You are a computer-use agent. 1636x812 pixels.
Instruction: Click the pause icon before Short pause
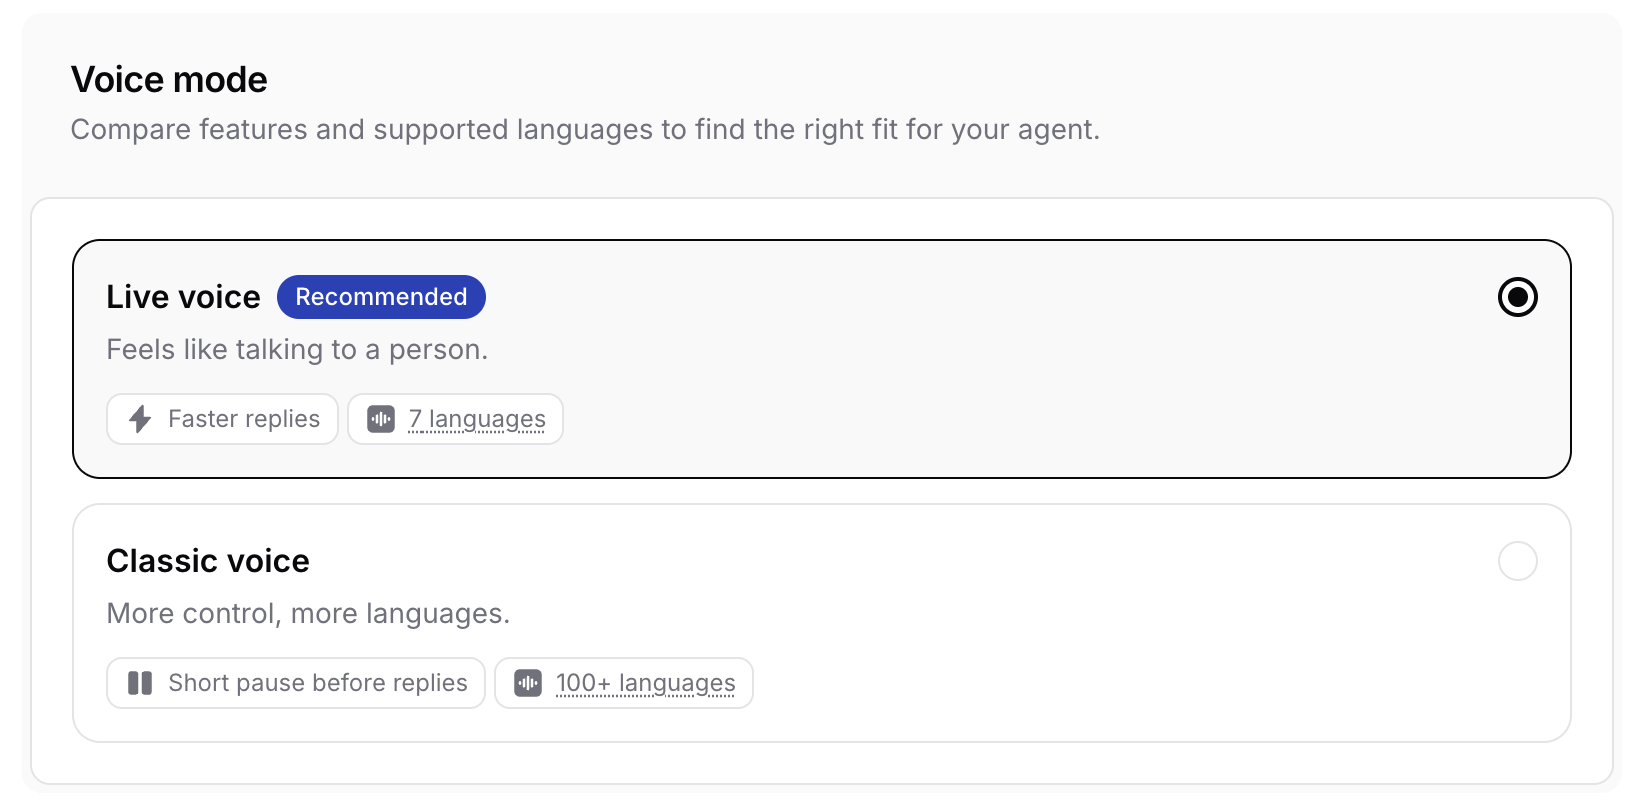point(140,683)
